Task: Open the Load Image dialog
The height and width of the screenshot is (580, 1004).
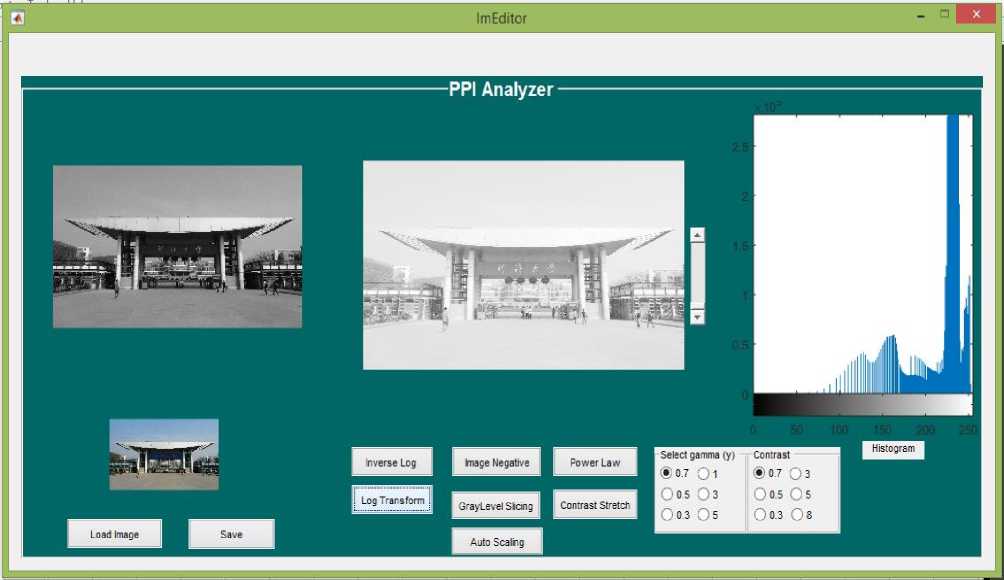Action: point(115,534)
